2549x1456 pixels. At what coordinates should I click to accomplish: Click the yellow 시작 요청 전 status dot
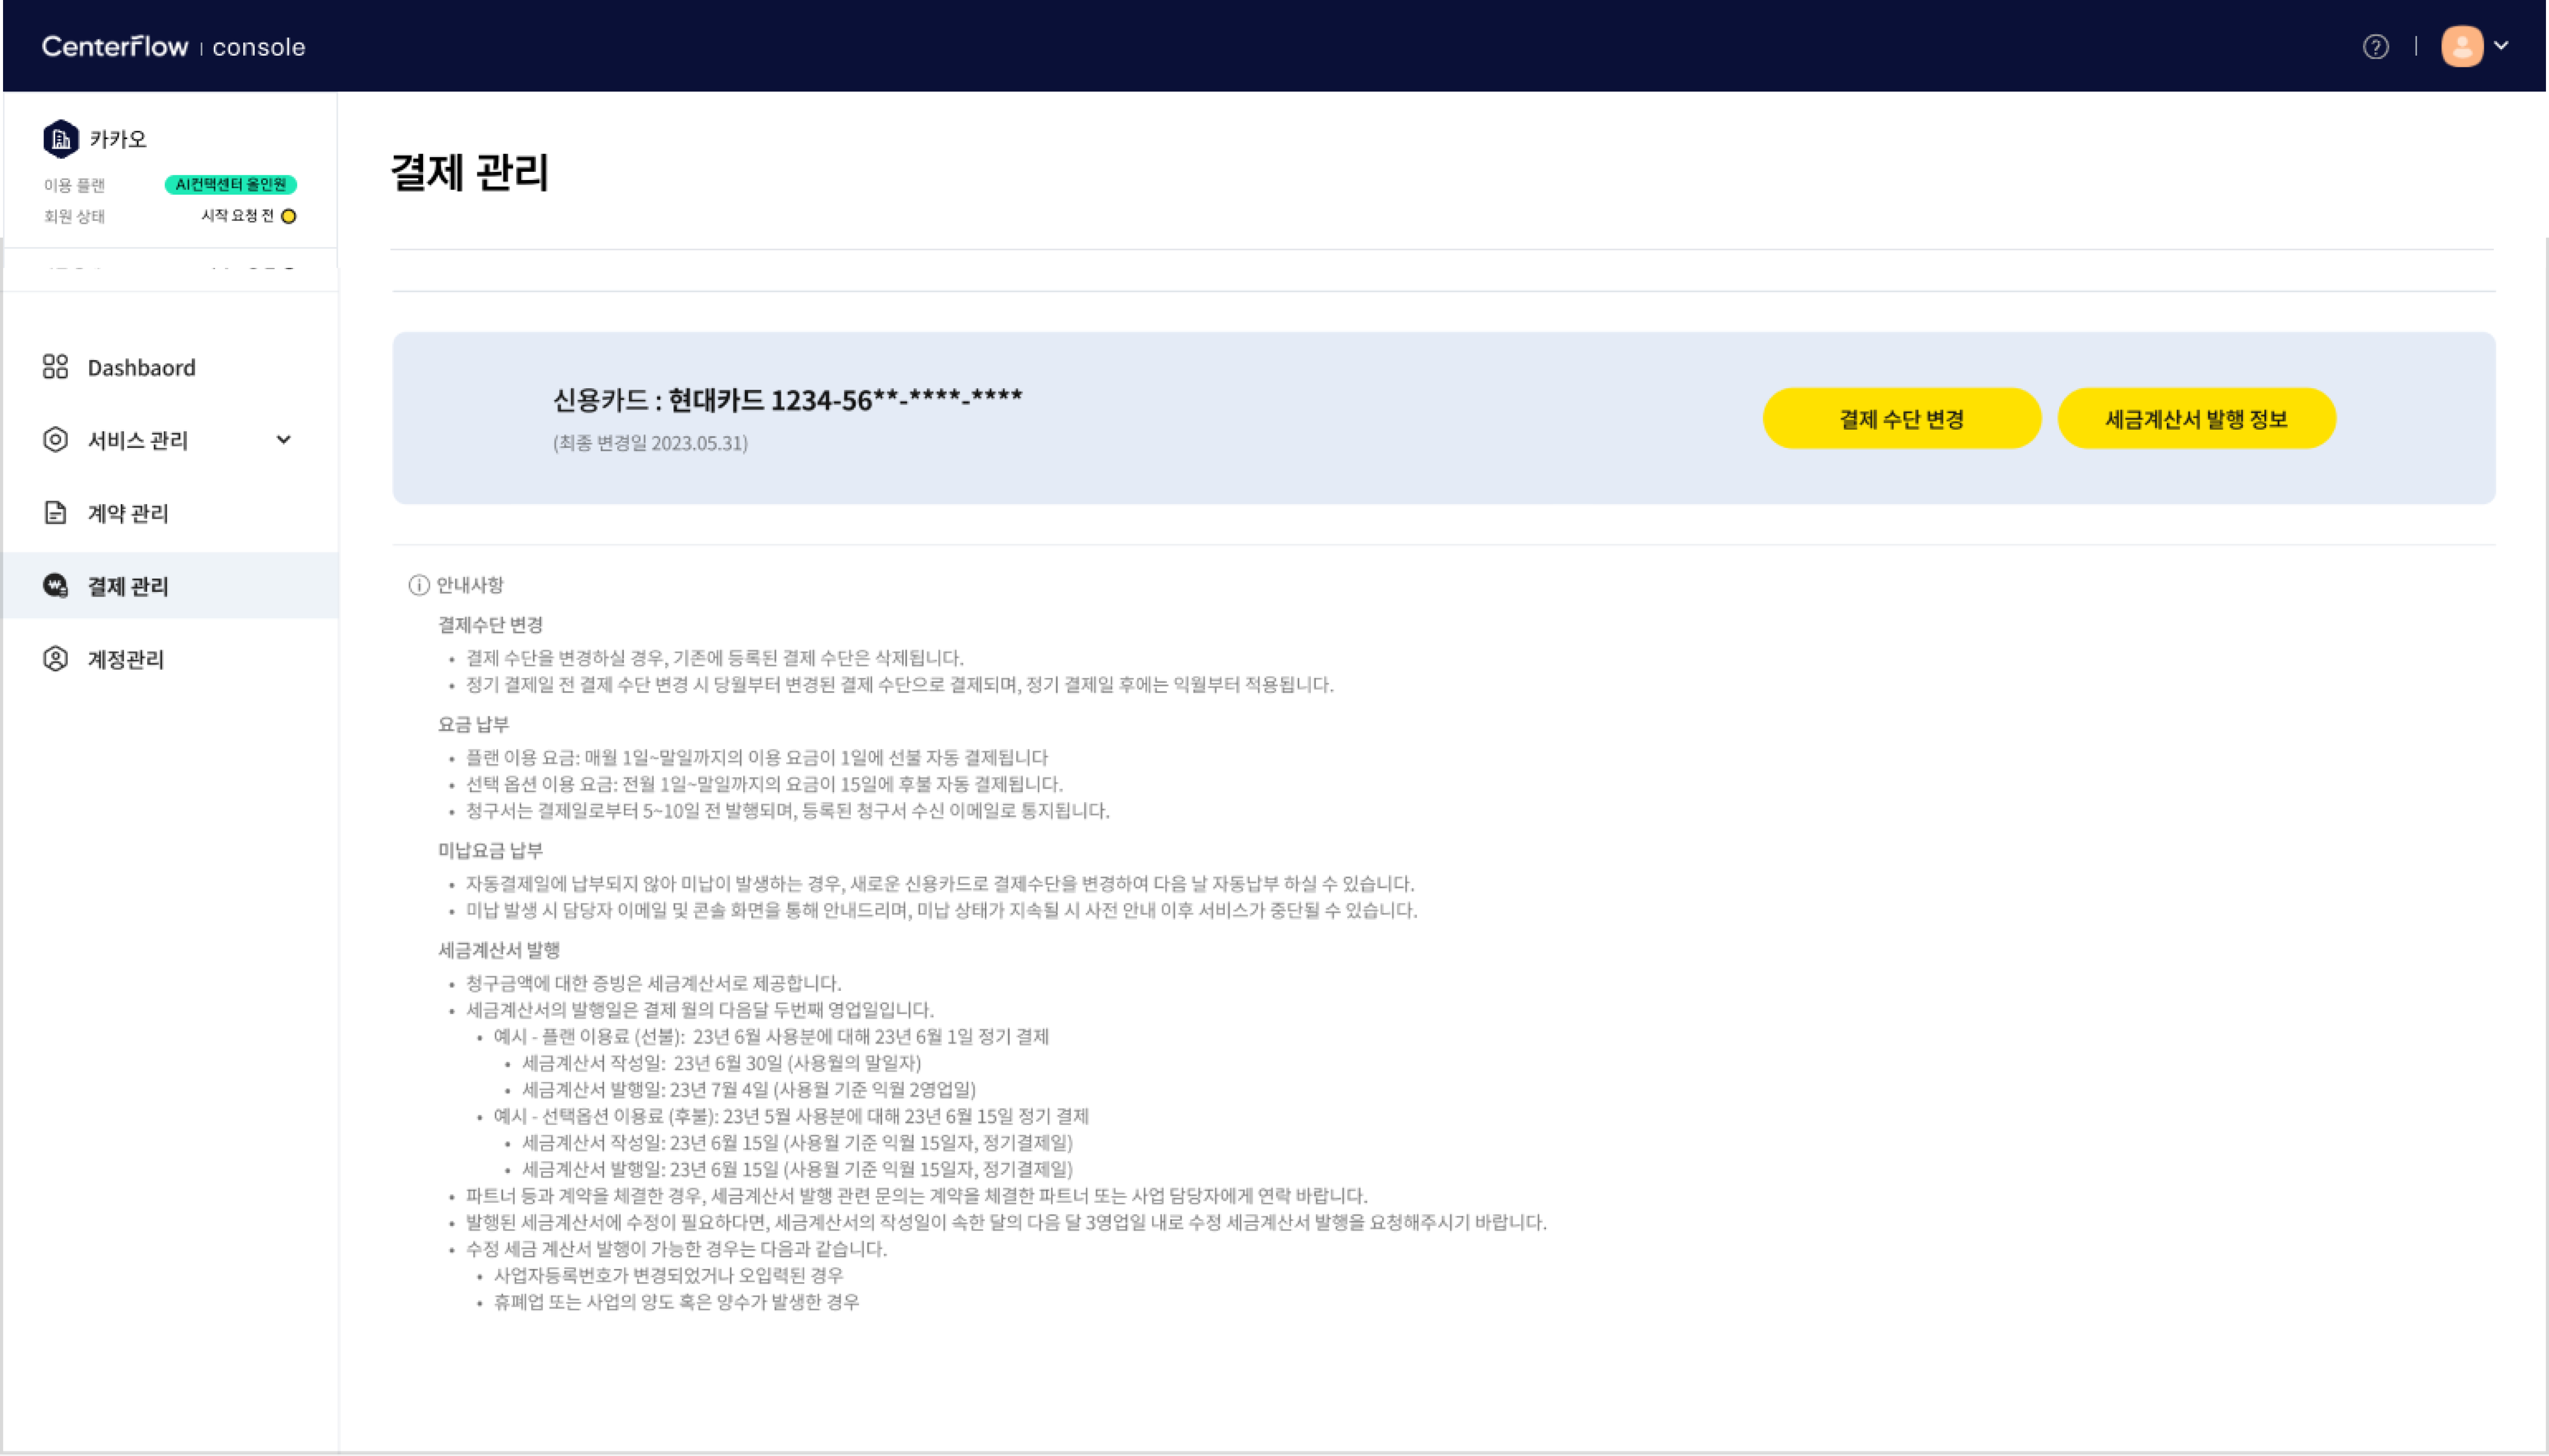pyautogui.click(x=288, y=216)
